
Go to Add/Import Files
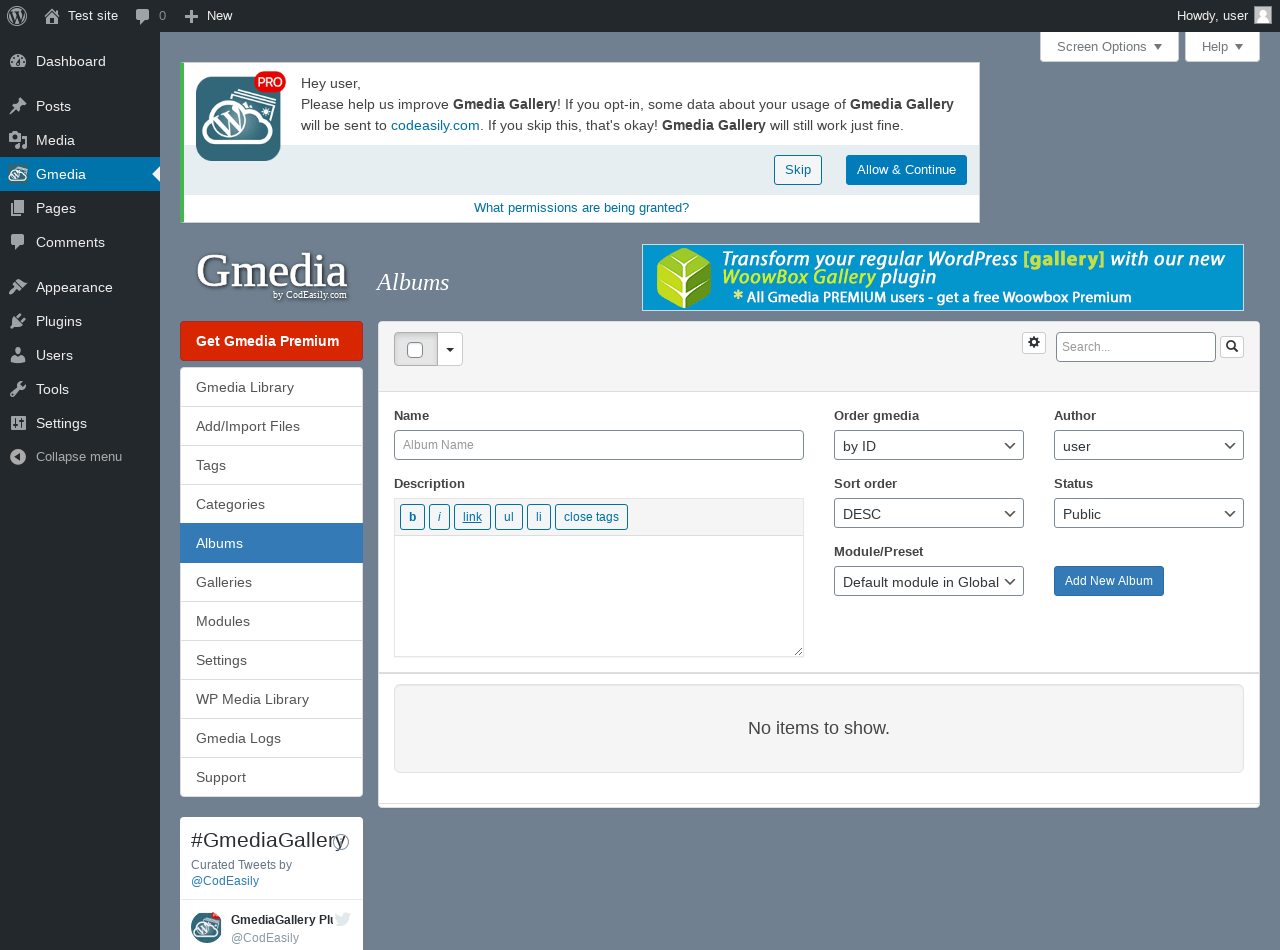(271, 426)
